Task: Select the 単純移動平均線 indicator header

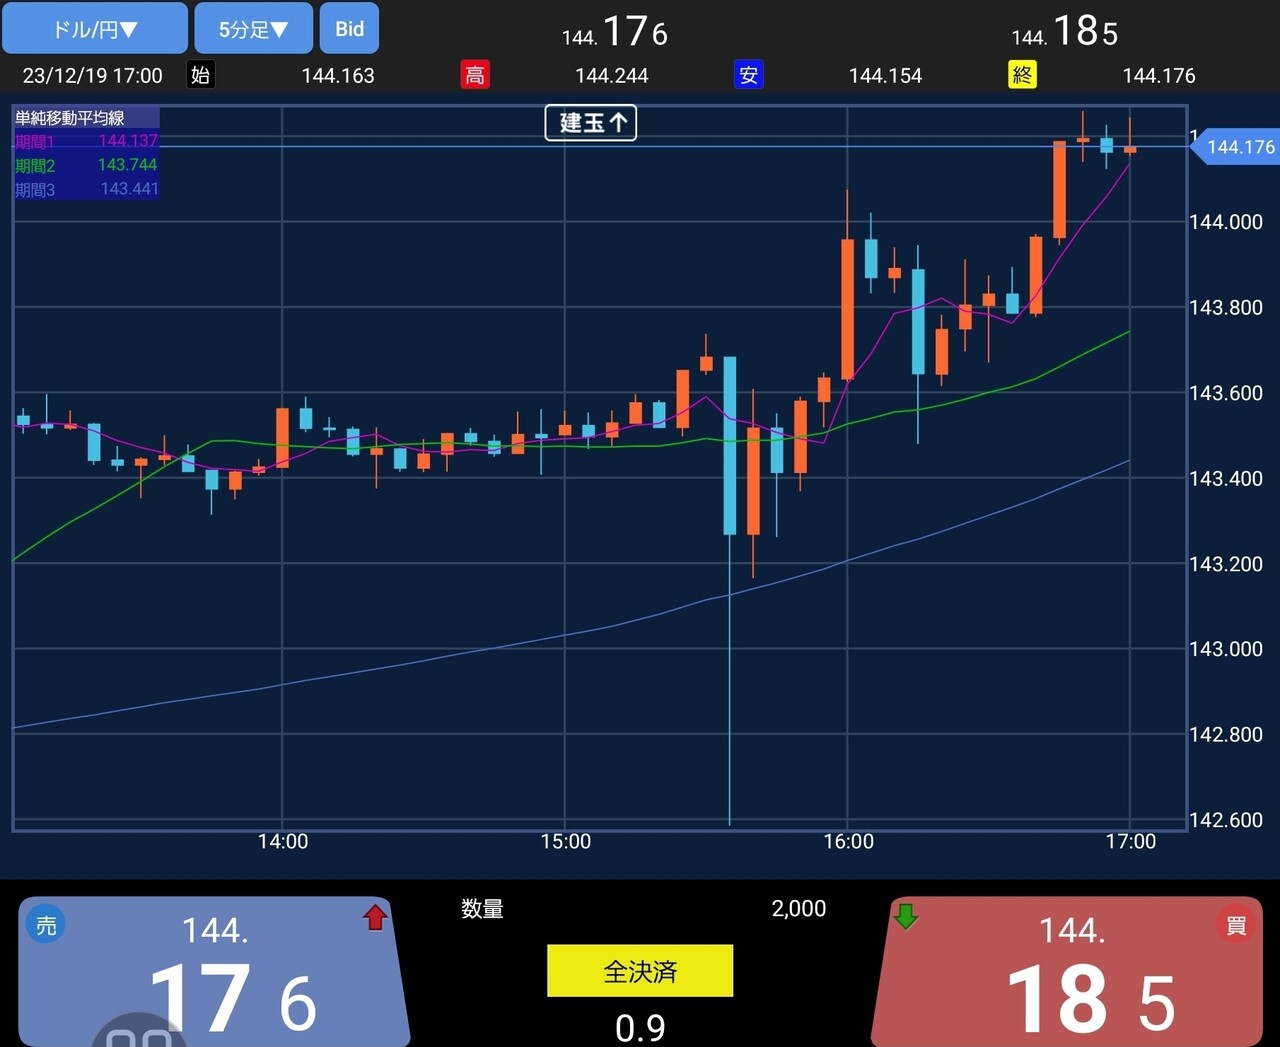Action: pos(70,118)
